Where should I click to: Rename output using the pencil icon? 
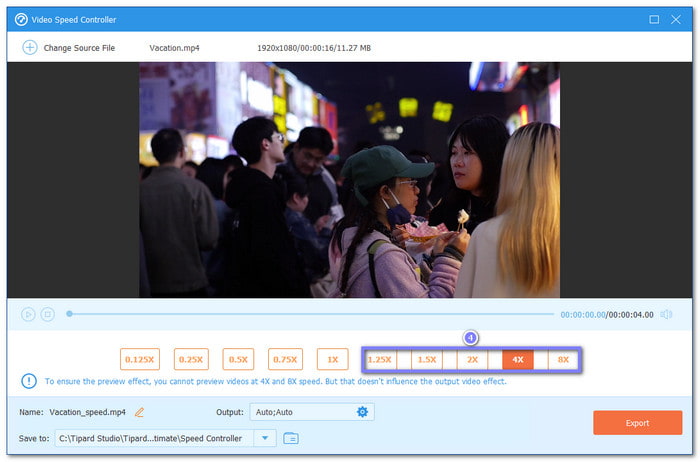[x=140, y=412]
